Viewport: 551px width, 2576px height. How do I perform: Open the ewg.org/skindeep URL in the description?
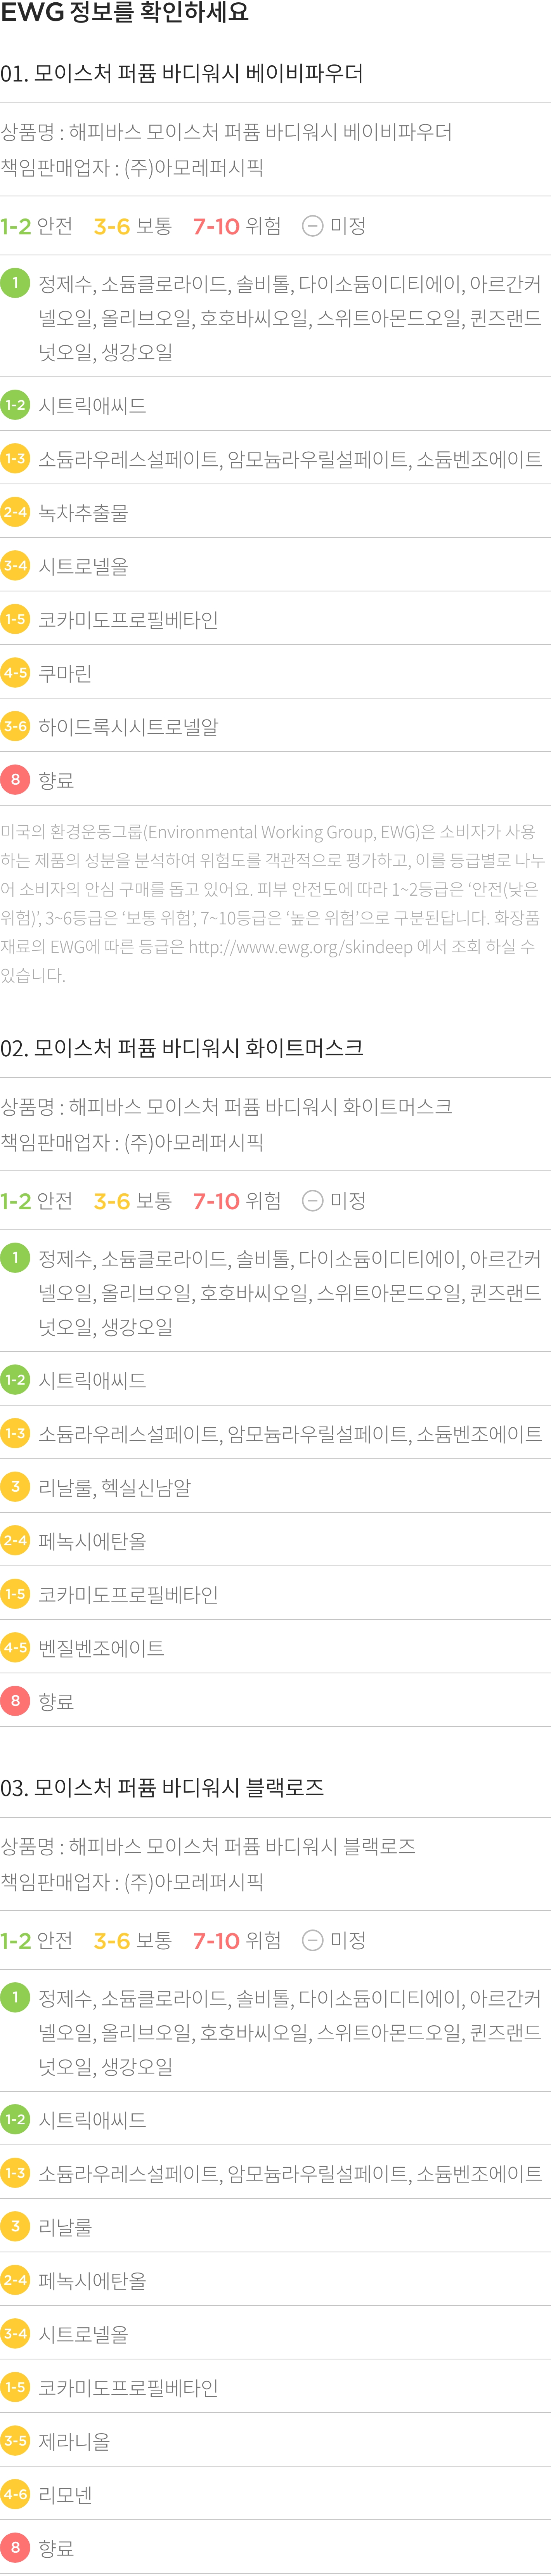click(x=300, y=946)
